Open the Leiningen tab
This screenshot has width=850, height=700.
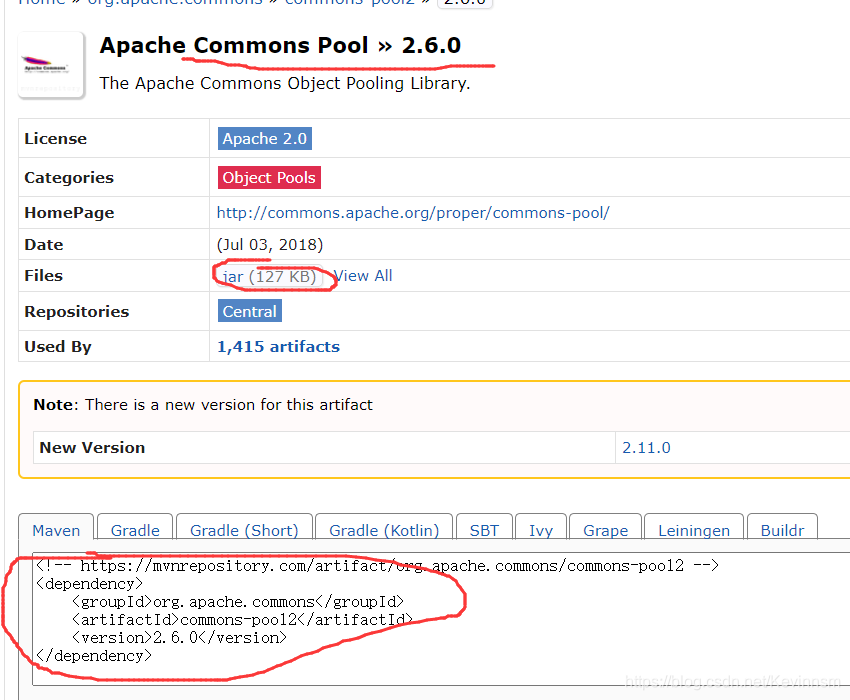[694, 530]
